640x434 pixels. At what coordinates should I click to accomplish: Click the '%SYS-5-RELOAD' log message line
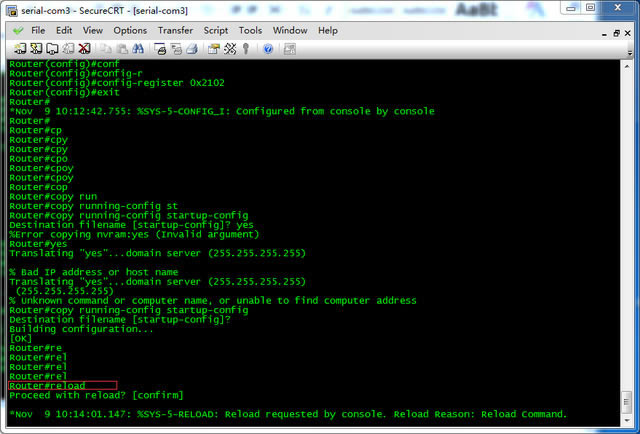[x=288, y=414]
